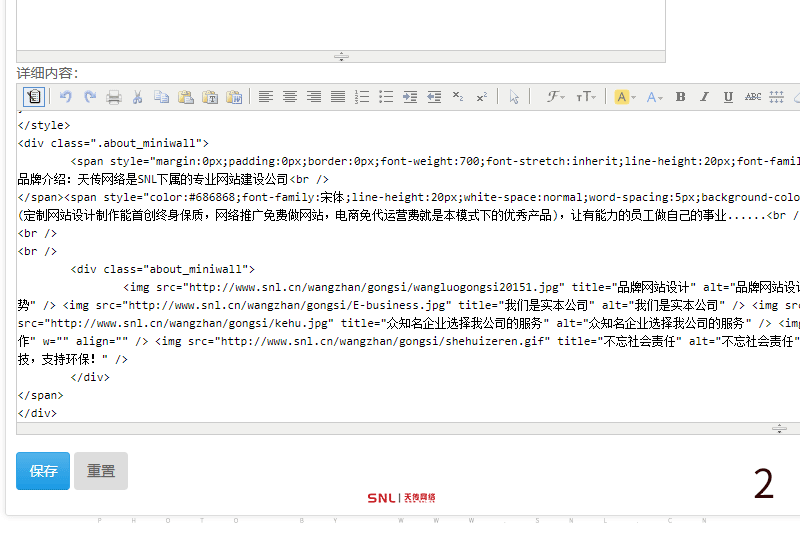The image size is (800, 533).
Task: Click the resize handle of upper textarea
Action: tap(341, 57)
